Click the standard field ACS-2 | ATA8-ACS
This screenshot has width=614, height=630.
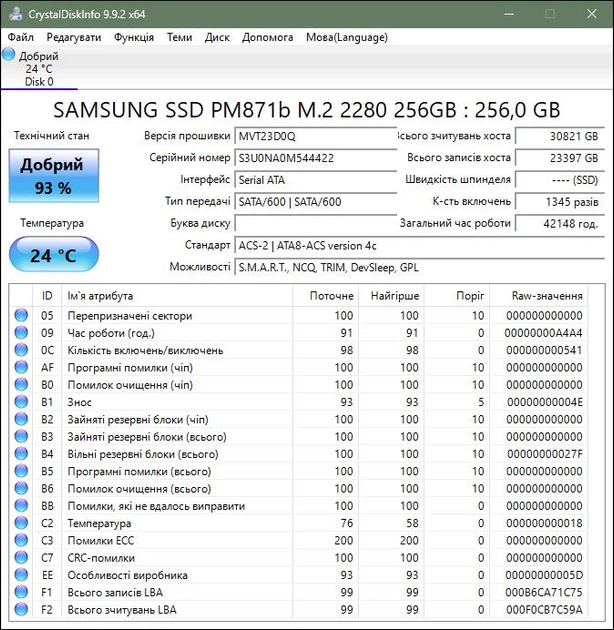point(420,245)
